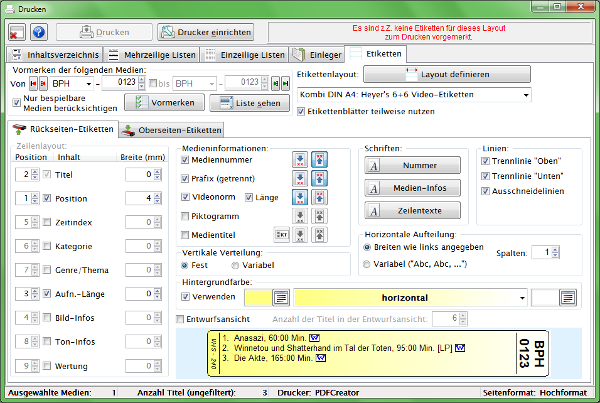
Task: Click the yellow background color swatch
Action: click(257, 297)
